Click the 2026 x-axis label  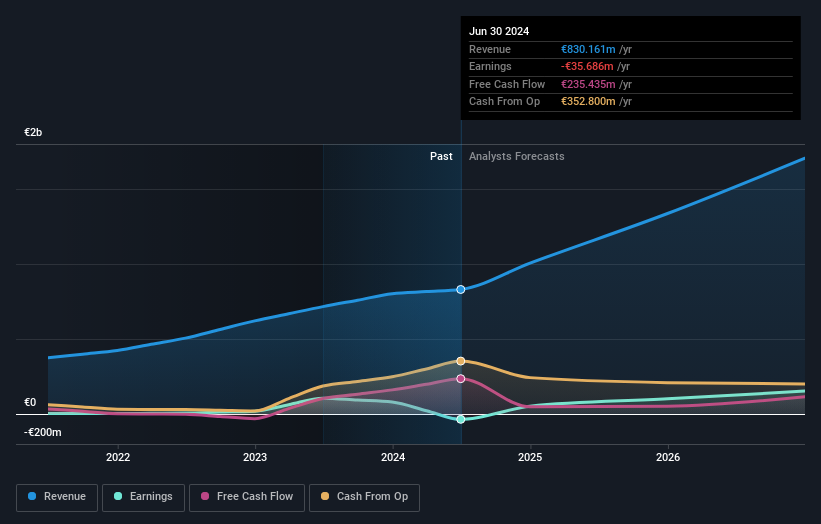pos(668,457)
